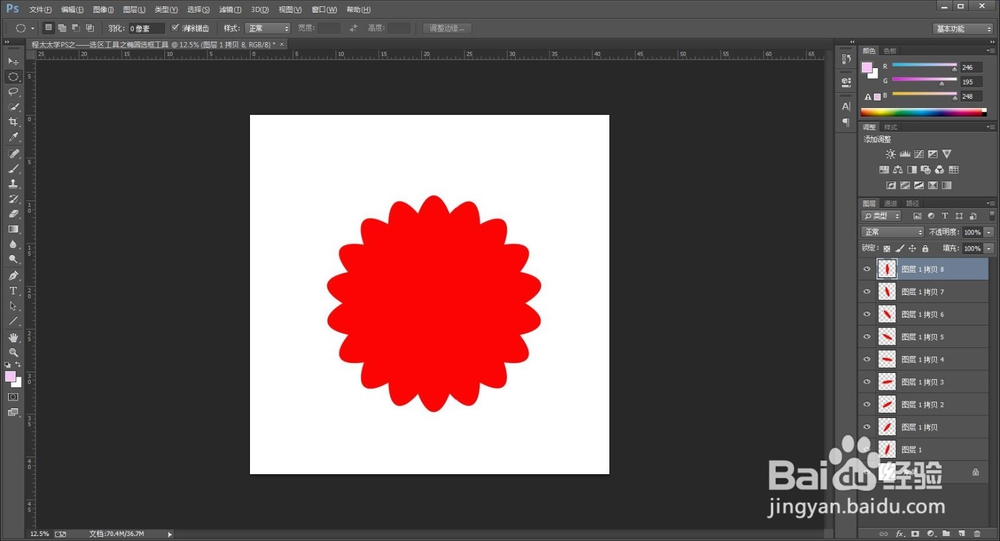Open the 图像(I) menu
This screenshot has width=1000, height=541.
[x=103, y=10]
